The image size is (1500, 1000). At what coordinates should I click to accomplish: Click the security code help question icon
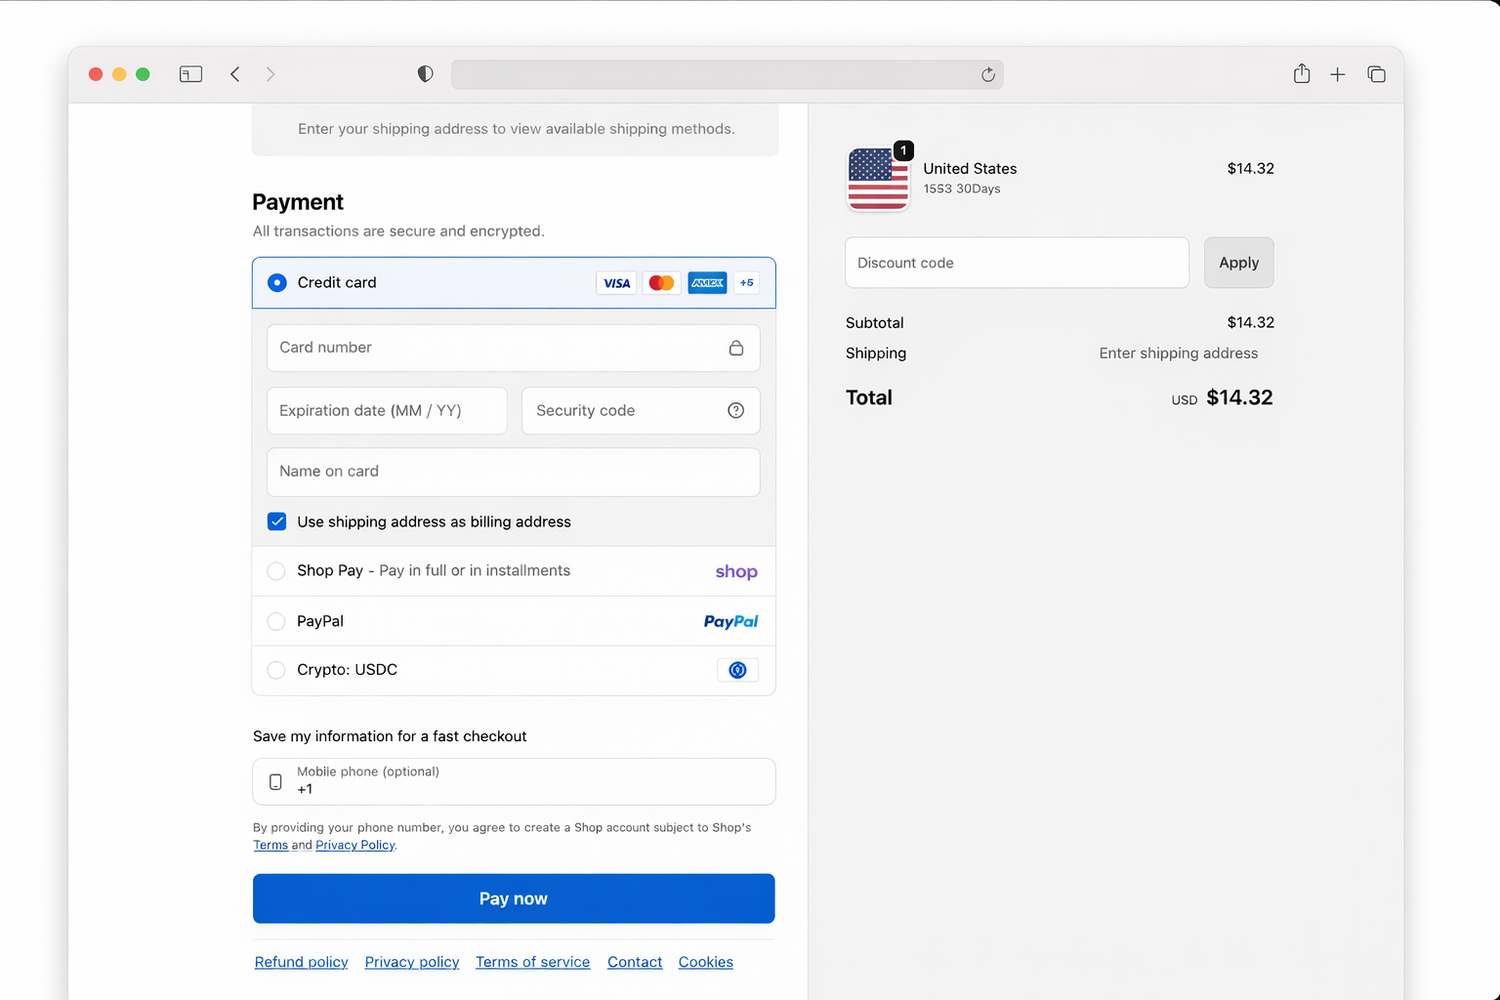point(736,411)
